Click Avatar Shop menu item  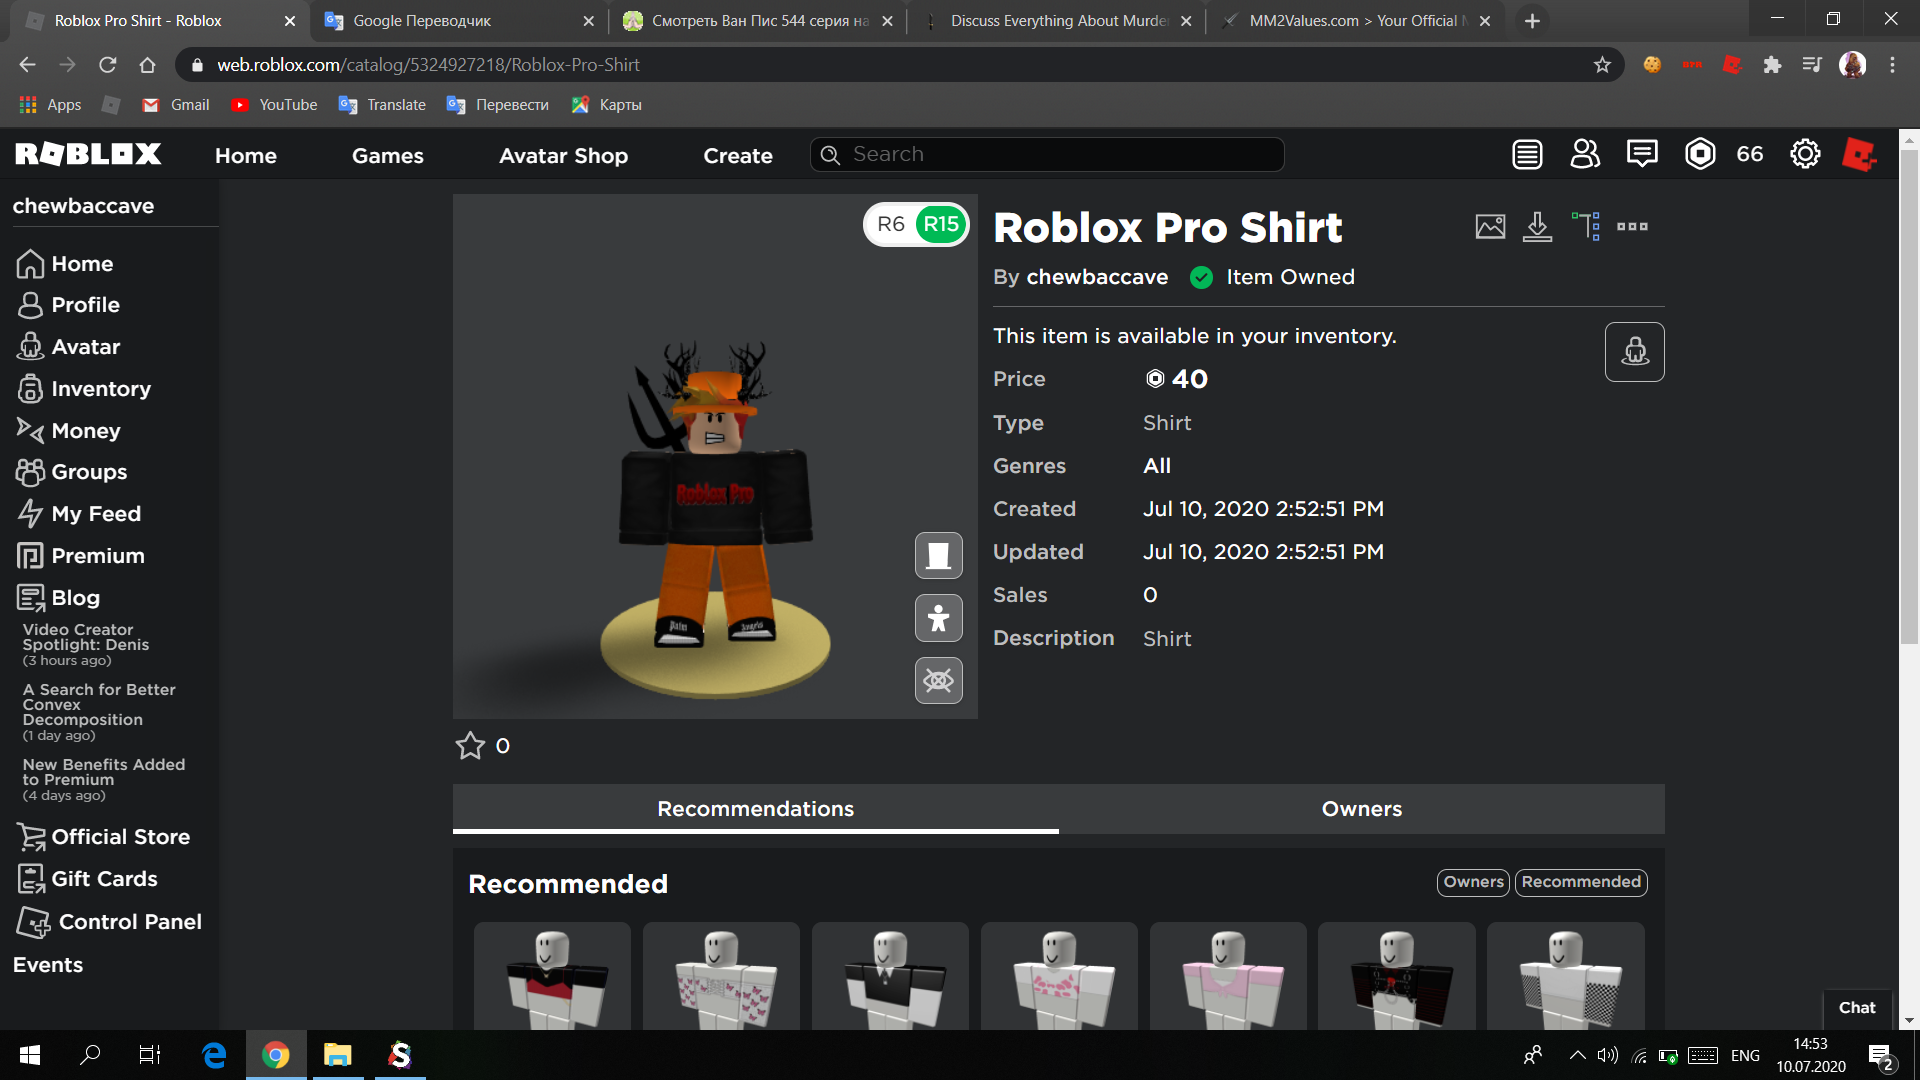click(x=563, y=154)
